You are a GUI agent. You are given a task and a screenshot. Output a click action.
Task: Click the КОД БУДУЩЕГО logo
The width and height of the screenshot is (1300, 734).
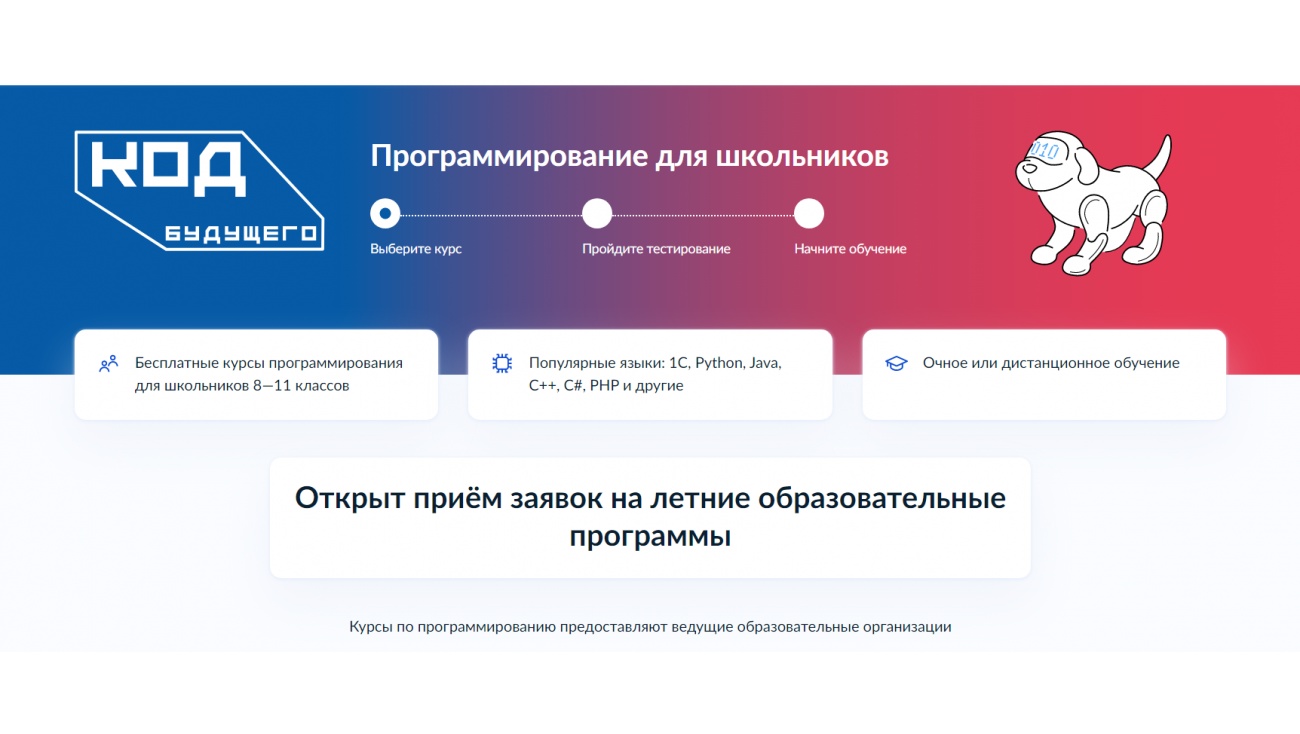point(200,190)
